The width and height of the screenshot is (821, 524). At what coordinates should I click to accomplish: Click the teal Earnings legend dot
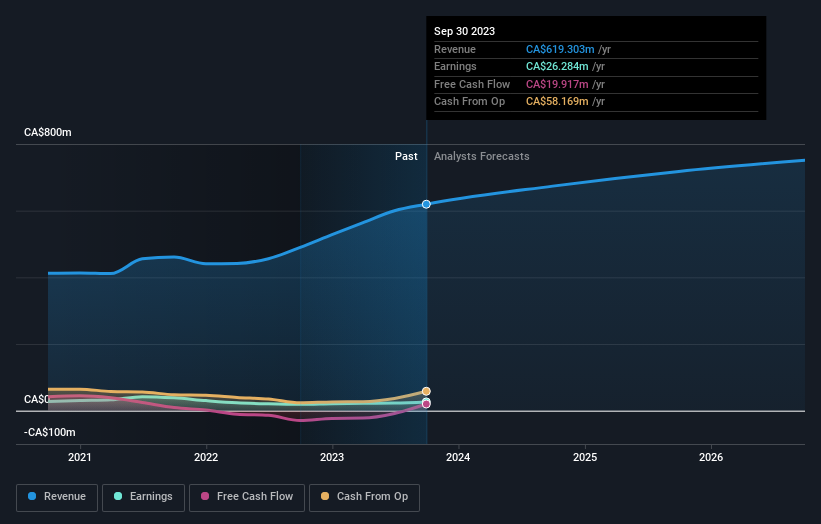(x=118, y=496)
